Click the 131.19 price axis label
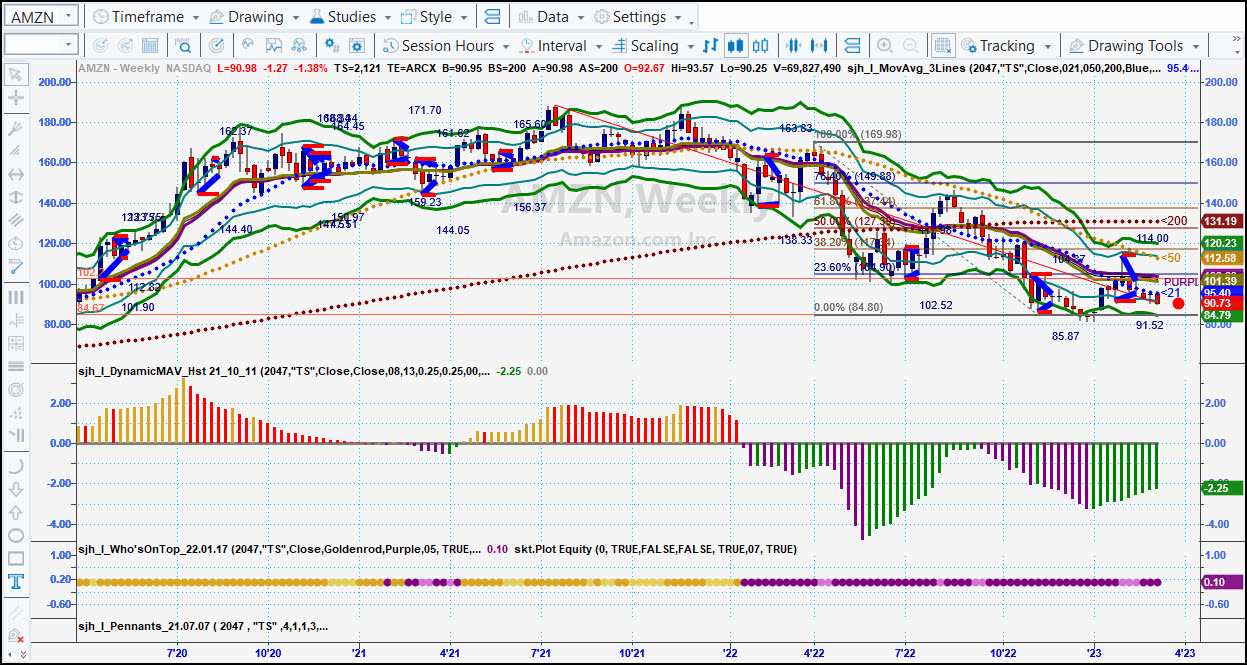The width and height of the screenshot is (1247, 665). tap(1221, 221)
